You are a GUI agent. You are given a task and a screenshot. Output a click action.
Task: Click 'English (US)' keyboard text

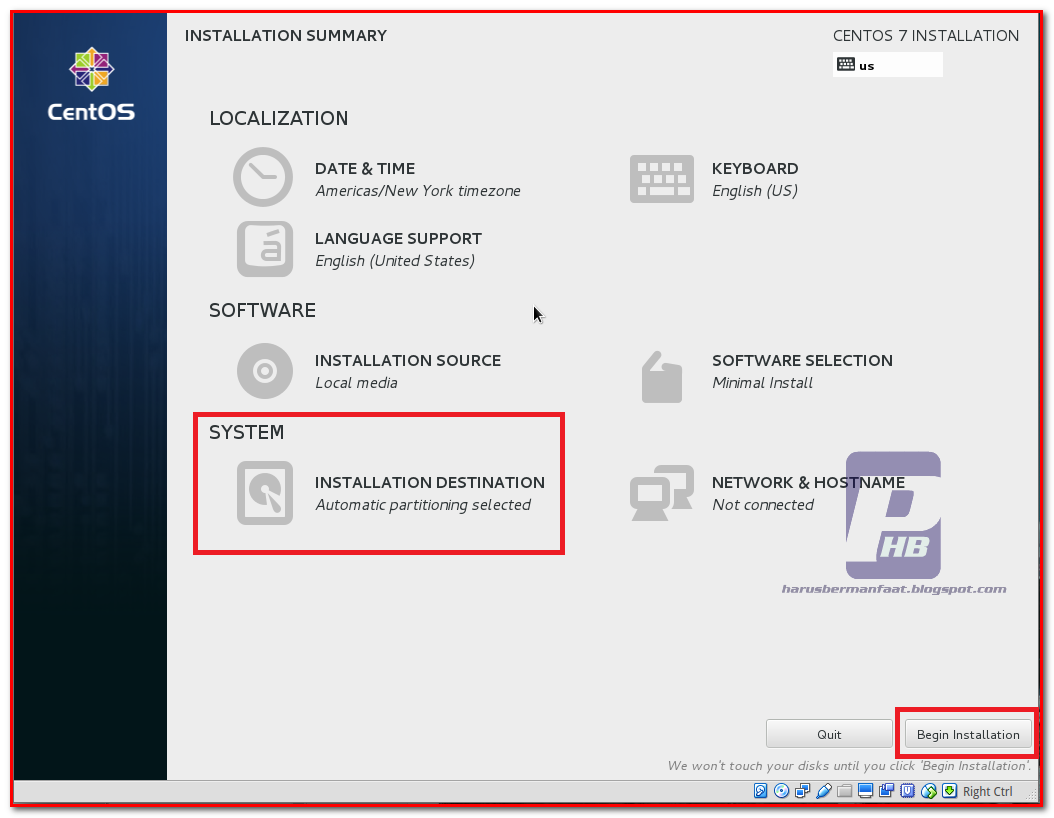(x=755, y=191)
